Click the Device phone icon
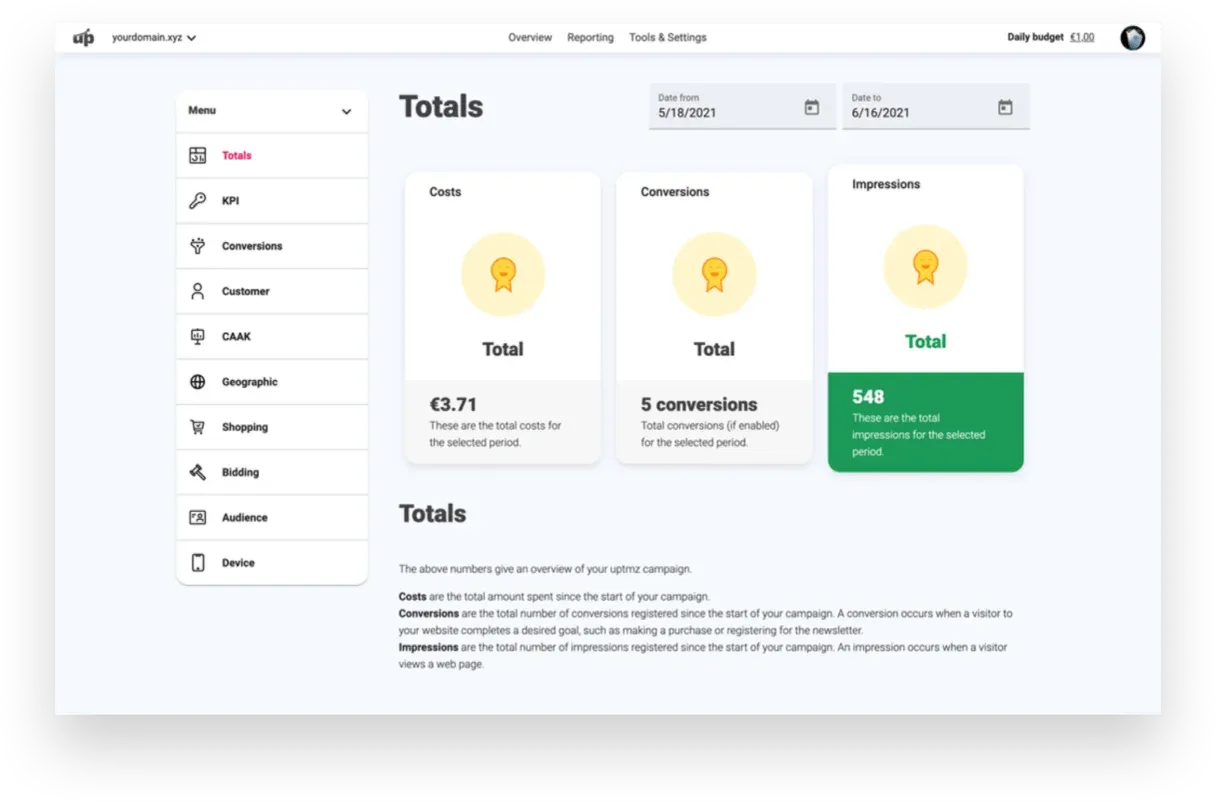The width and height of the screenshot is (1216, 802). click(198, 563)
